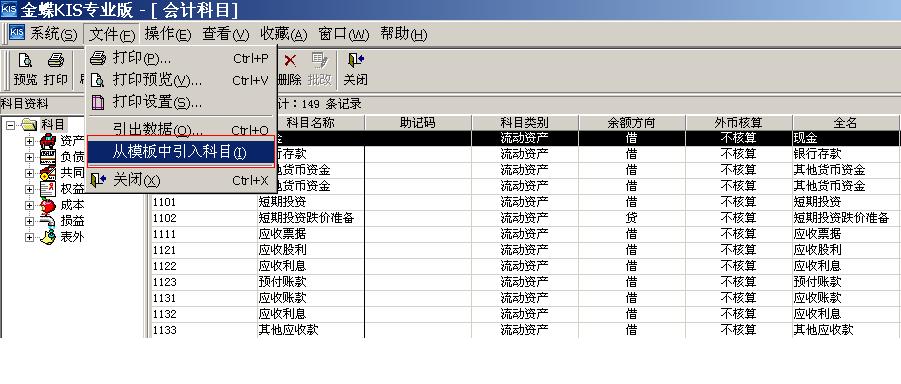Click 现金 in the highlighted first row
The image size is (901, 384).
point(805,138)
